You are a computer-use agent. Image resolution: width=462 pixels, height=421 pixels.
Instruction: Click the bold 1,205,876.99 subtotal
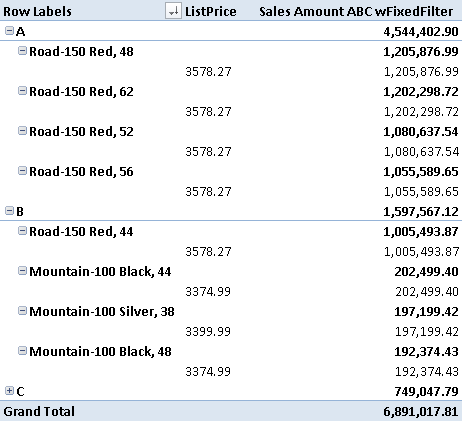click(421, 52)
